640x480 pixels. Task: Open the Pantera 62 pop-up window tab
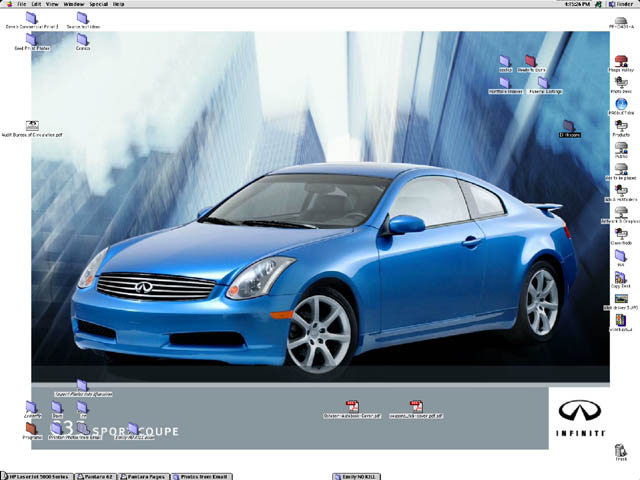[96, 476]
